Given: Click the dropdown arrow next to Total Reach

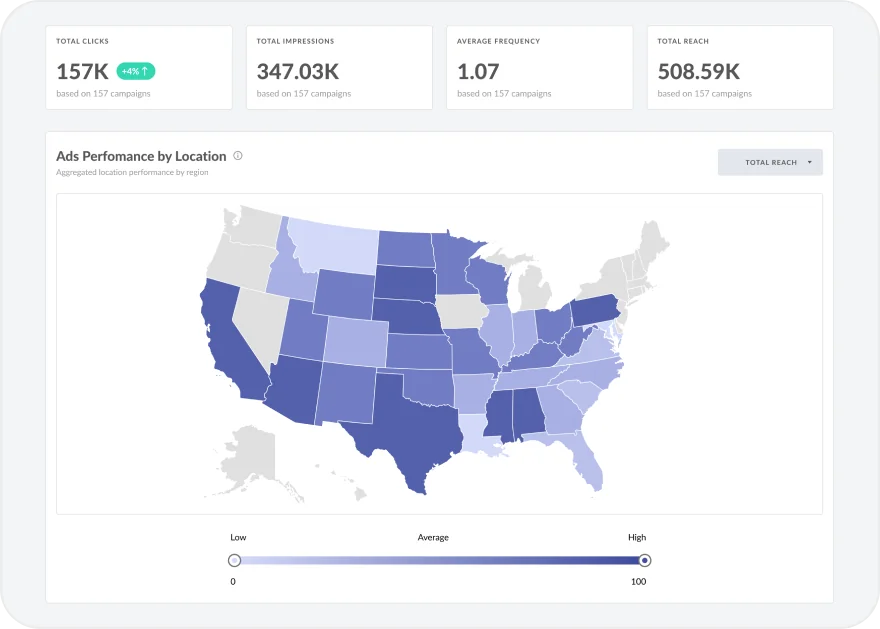Looking at the screenshot, I should (808, 162).
